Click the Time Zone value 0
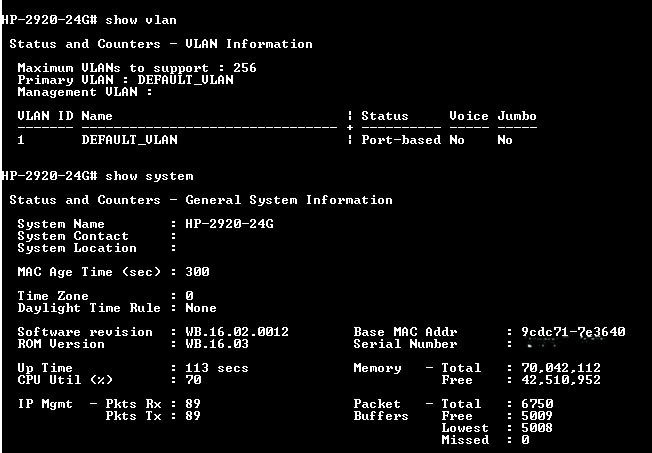This screenshot has height=453, width=652. [189, 296]
